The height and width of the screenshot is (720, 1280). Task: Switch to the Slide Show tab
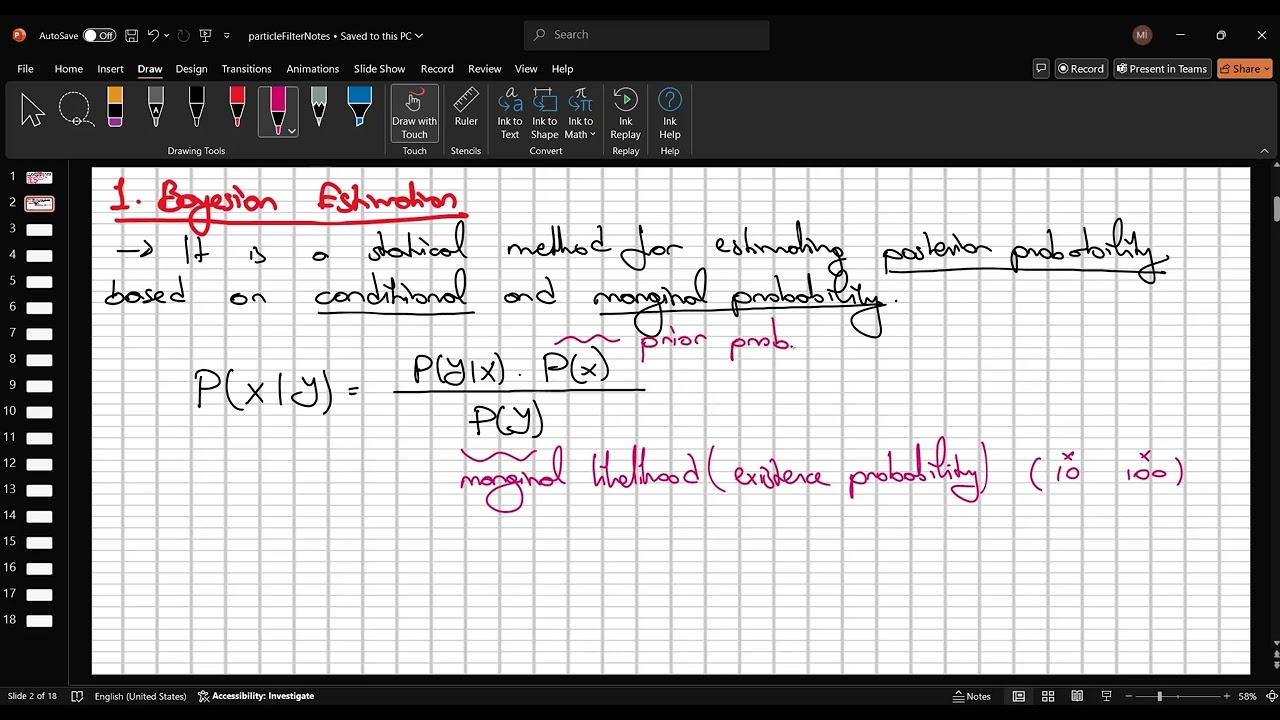(x=379, y=69)
